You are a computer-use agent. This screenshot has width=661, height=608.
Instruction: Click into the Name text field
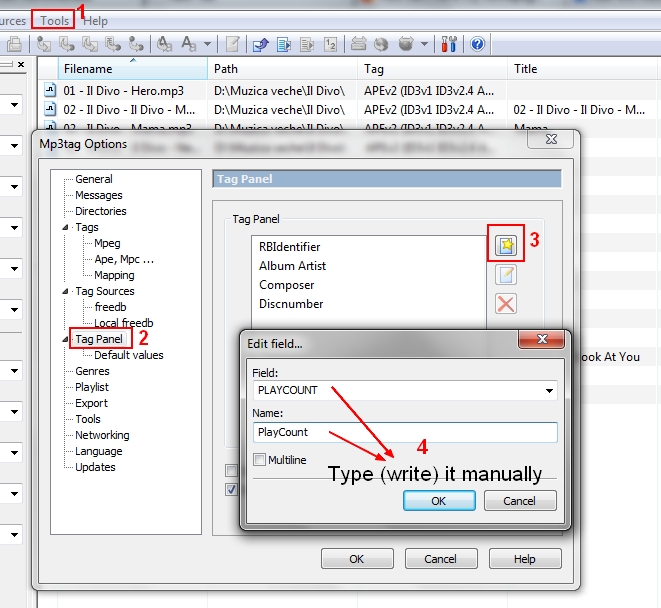(x=405, y=433)
